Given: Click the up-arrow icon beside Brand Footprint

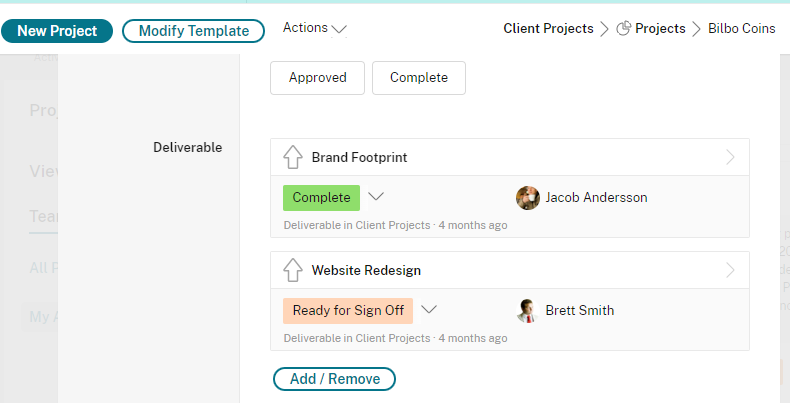Looking at the screenshot, I should click(293, 157).
